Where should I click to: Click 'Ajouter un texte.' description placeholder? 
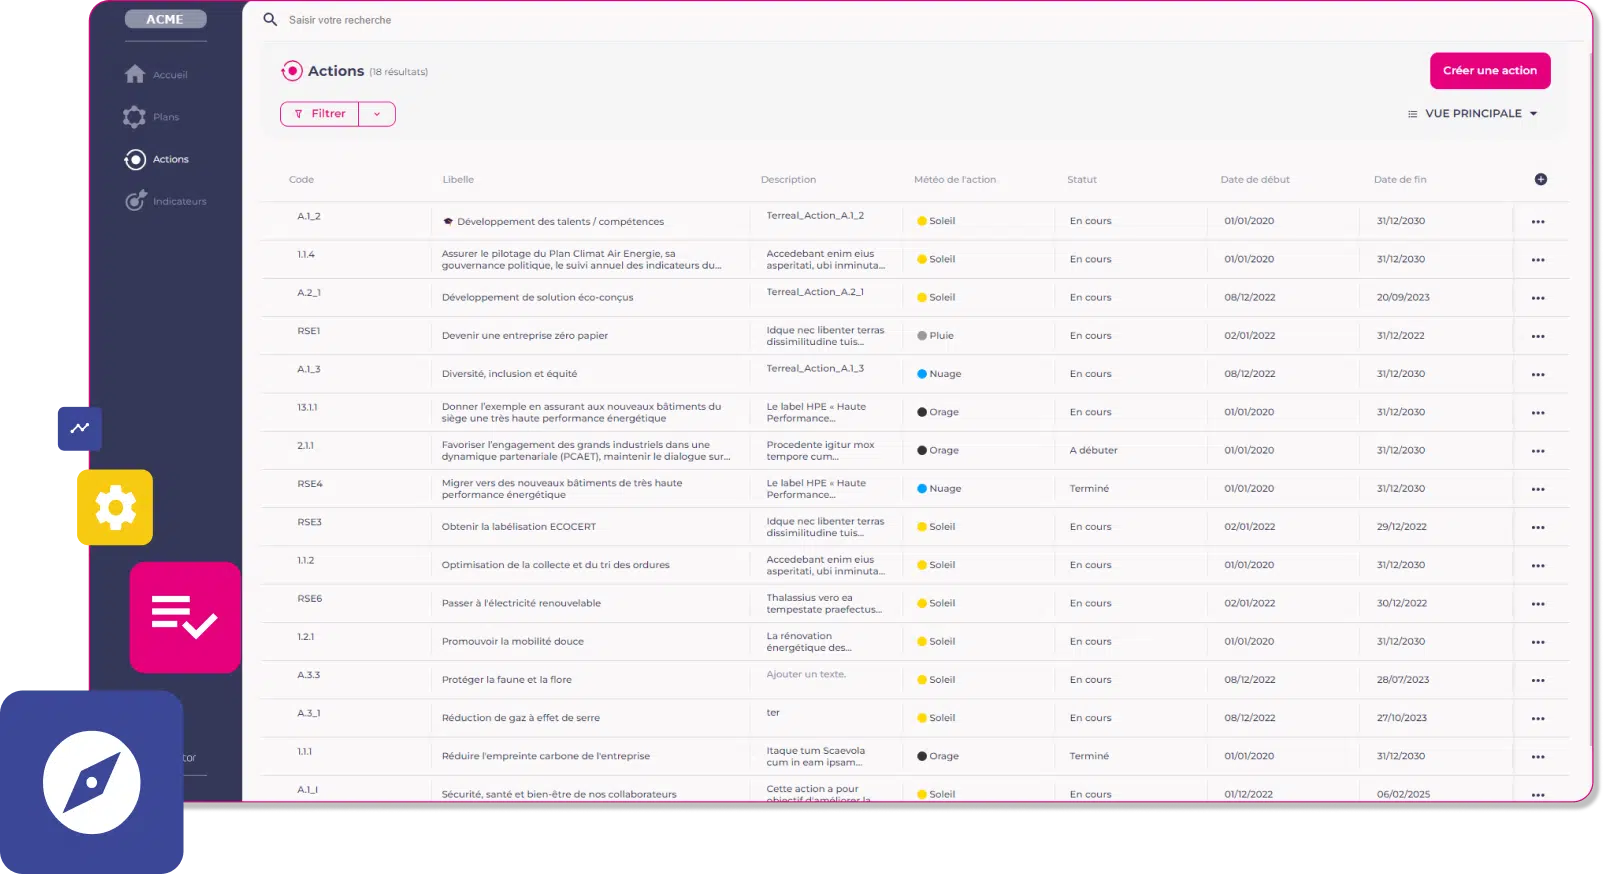[806, 674]
